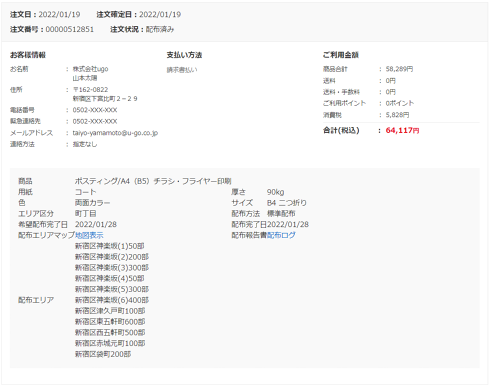Viewport: 490px width, 387px height.
Task: Click the エリア区分 町丁目 value
Action: point(86,214)
